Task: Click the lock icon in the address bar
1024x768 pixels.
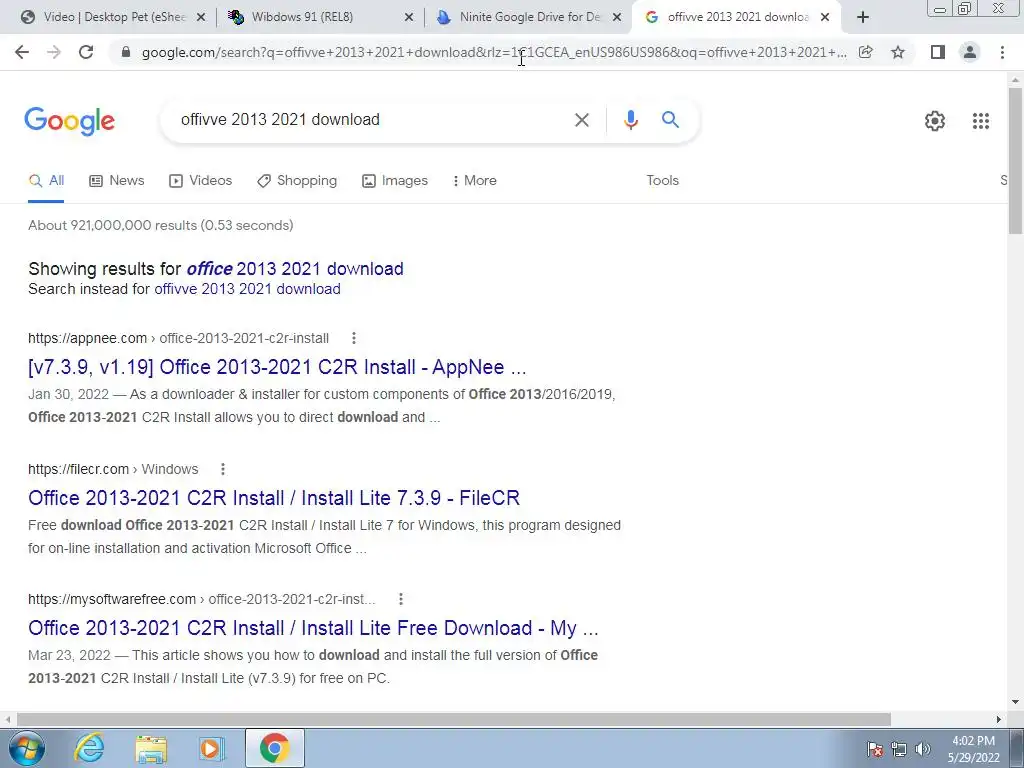Action: click(x=126, y=52)
